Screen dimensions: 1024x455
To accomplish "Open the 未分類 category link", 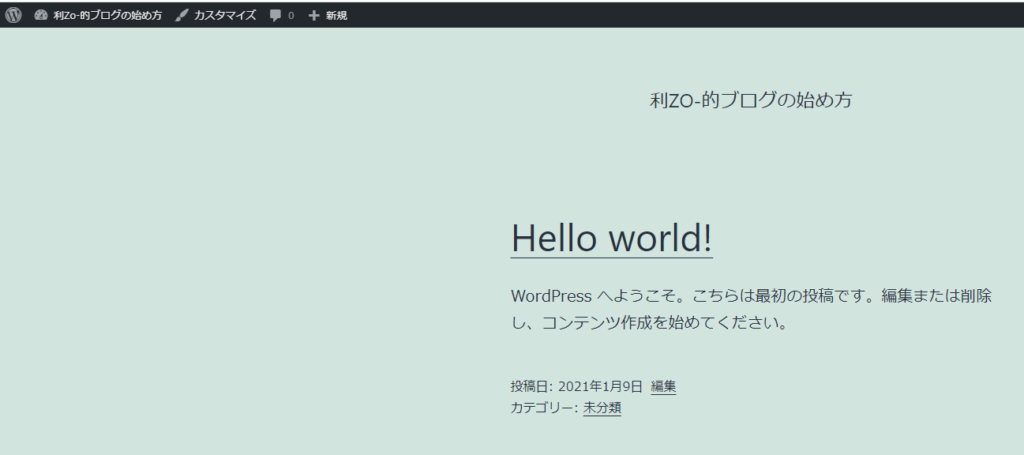I will coord(602,408).
